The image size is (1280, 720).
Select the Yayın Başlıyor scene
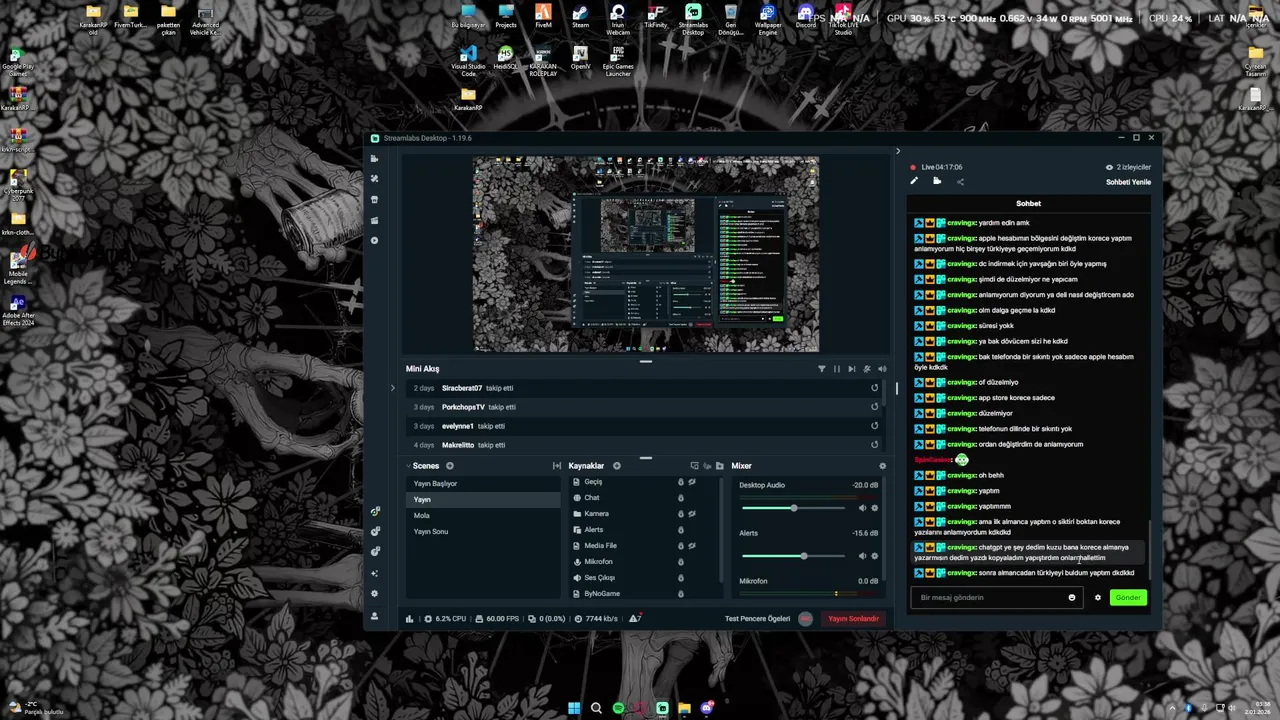483,484
